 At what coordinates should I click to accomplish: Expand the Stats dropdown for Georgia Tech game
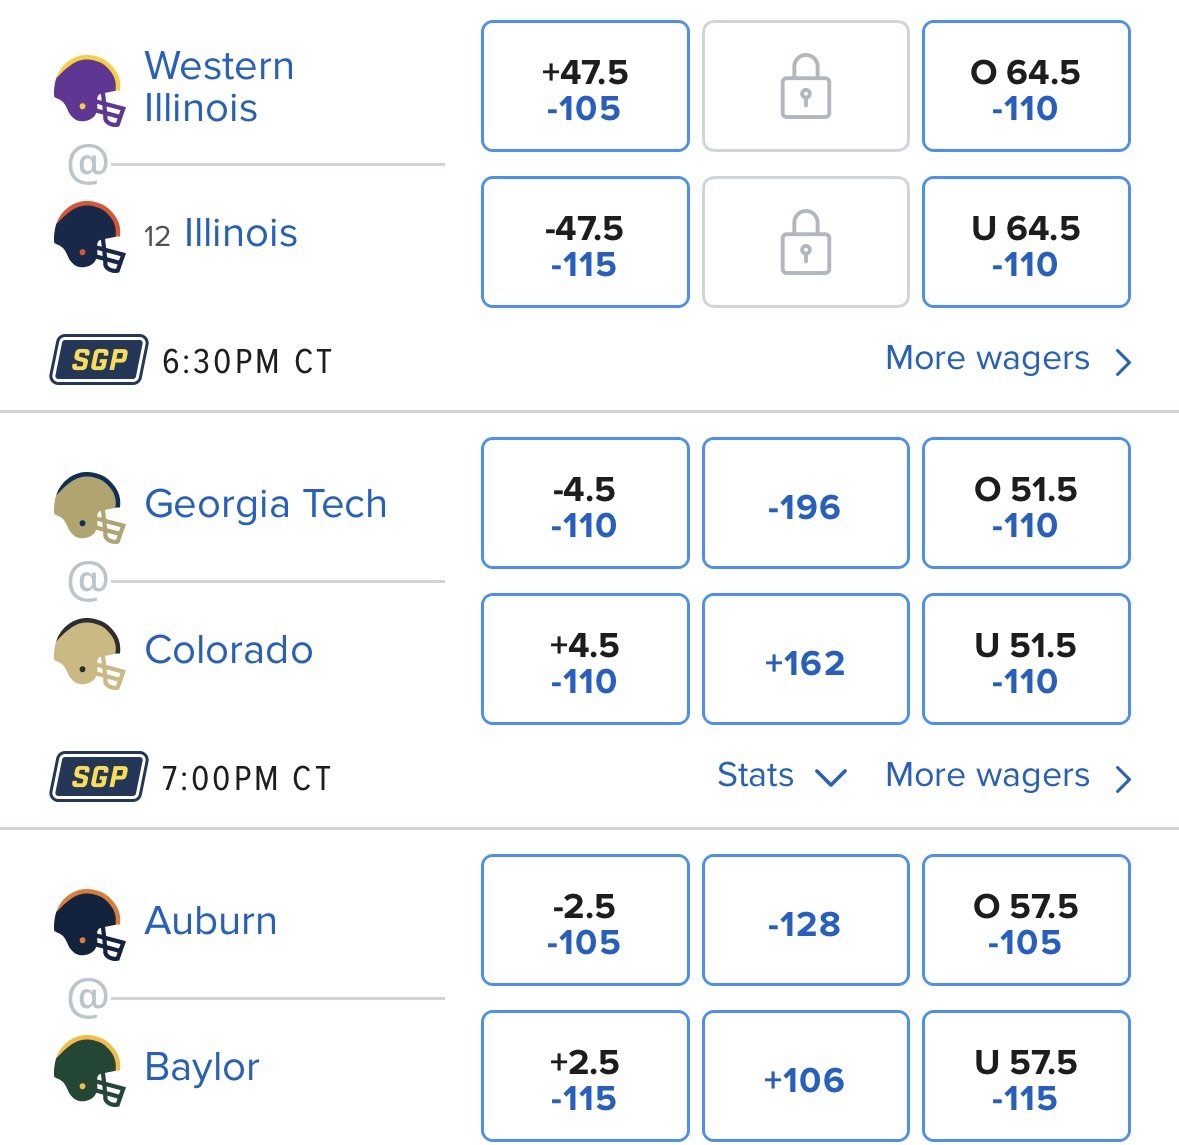point(782,775)
